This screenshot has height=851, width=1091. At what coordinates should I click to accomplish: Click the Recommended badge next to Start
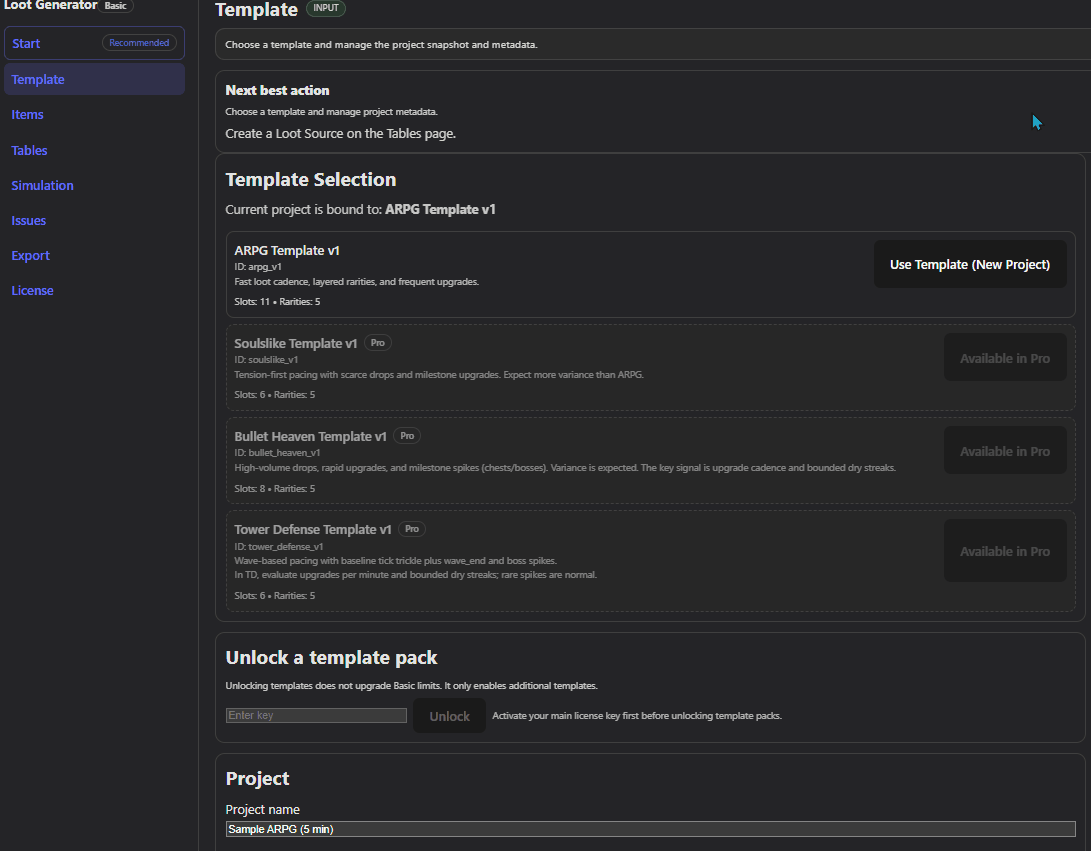tap(140, 43)
